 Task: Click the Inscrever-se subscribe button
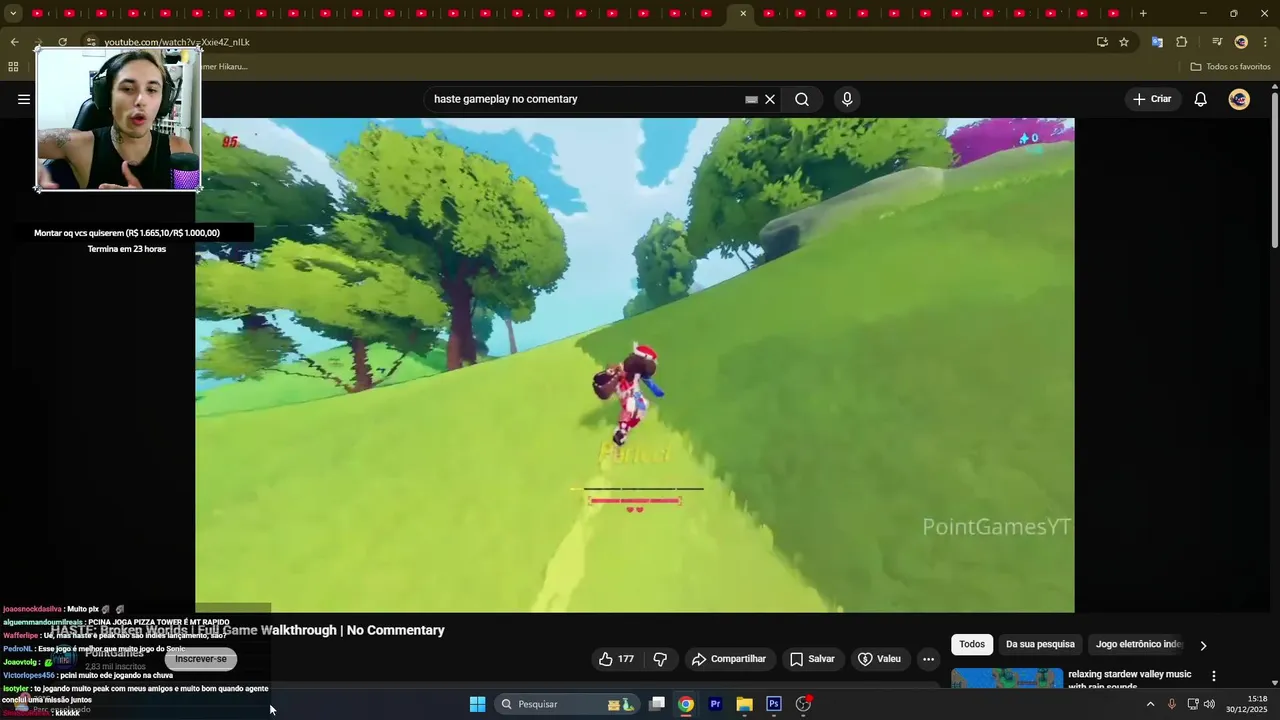(201, 659)
